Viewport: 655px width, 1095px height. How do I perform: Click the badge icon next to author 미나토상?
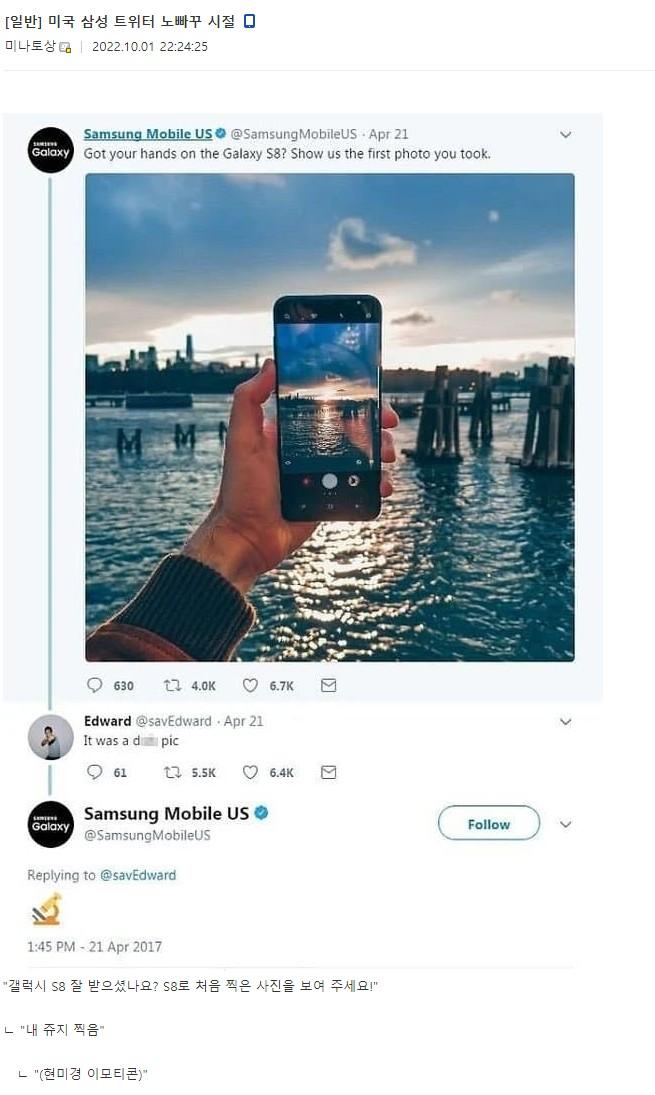point(66,47)
